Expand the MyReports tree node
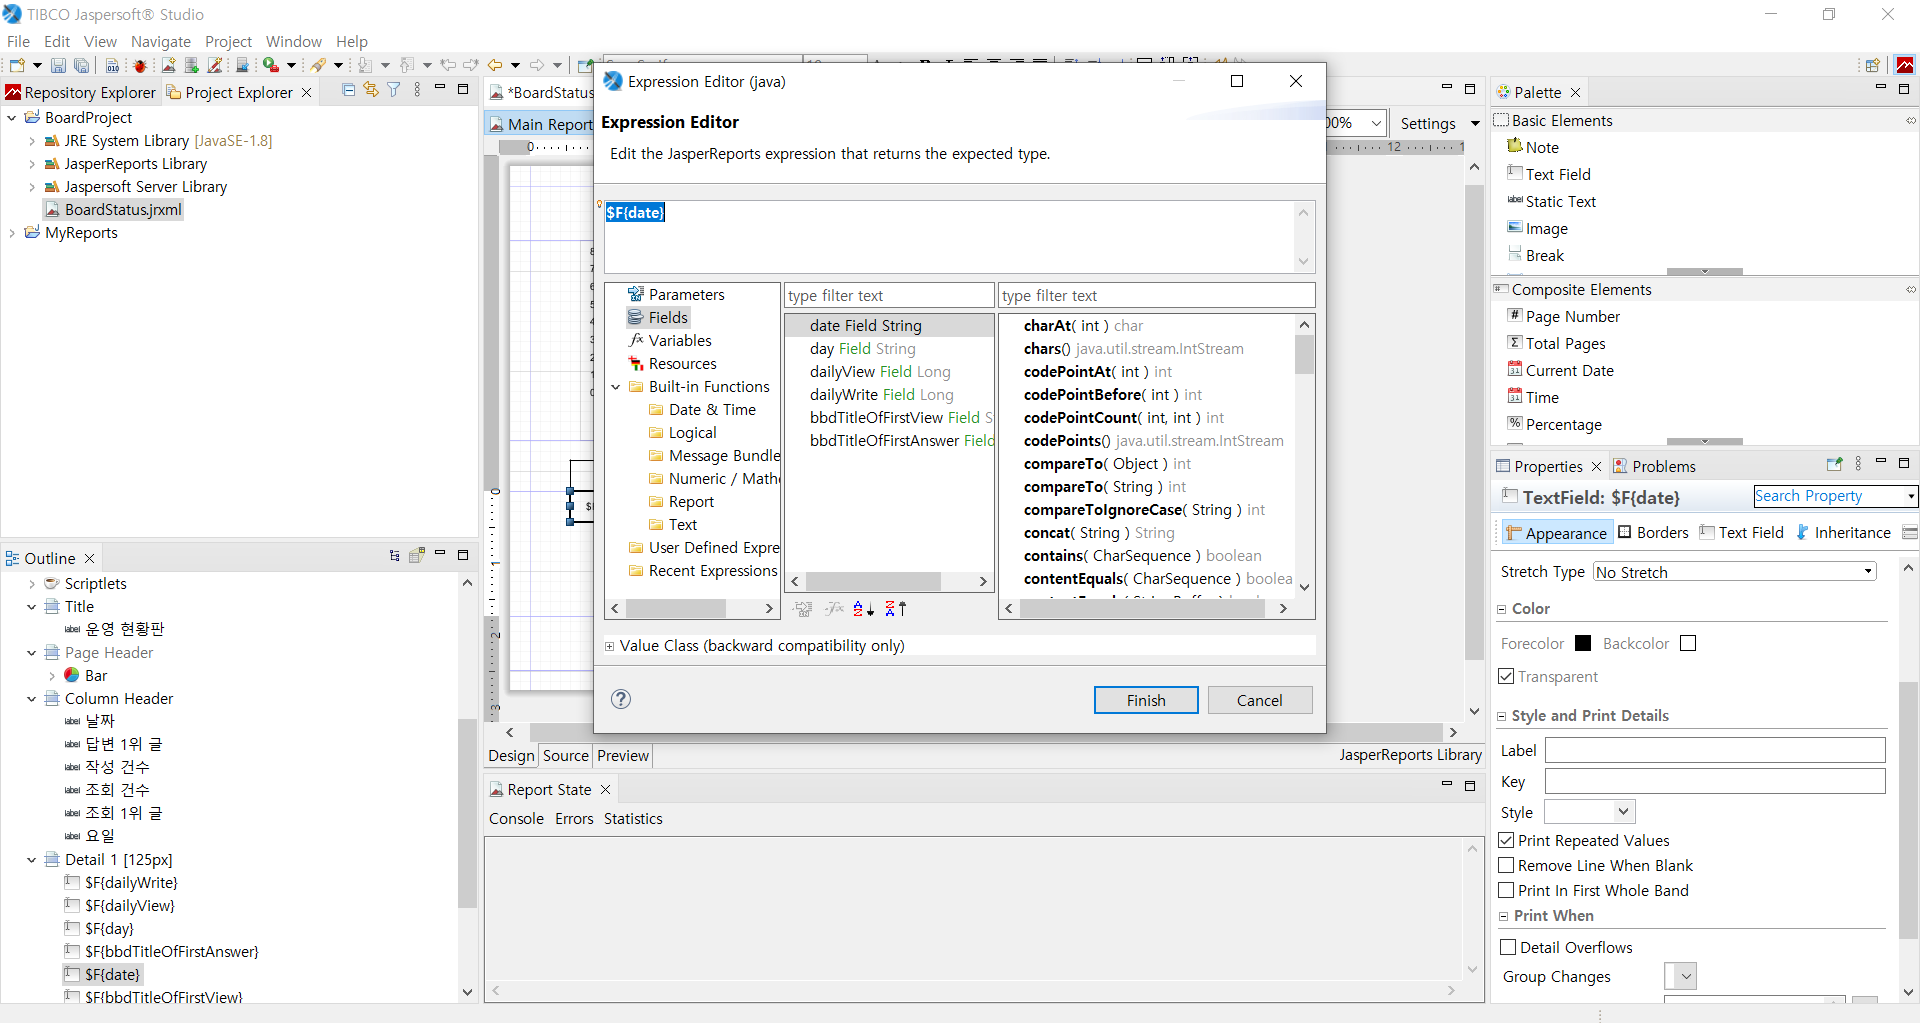 pyautogui.click(x=12, y=233)
